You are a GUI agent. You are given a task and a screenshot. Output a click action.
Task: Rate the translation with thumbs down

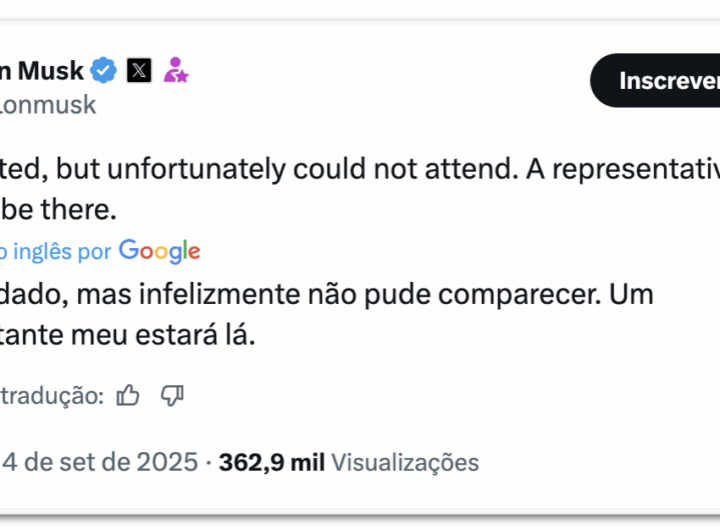click(172, 396)
